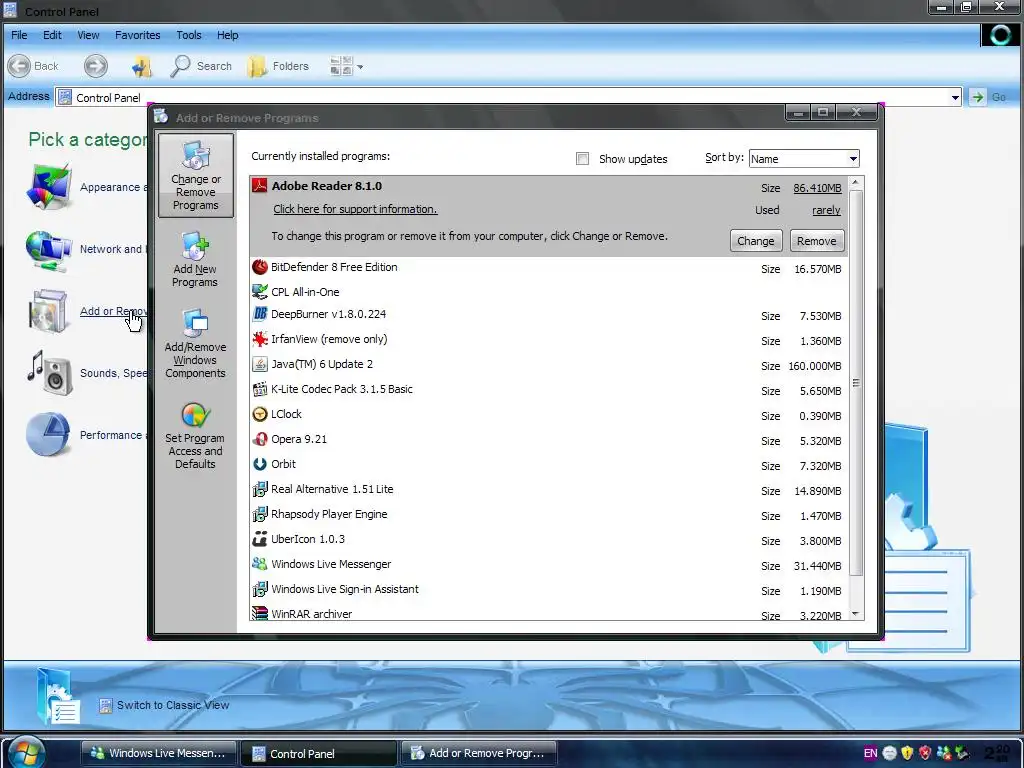Click the UberIcon 1.0.3 icon
Viewport: 1024px width, 768px height.
click(260, 539)
